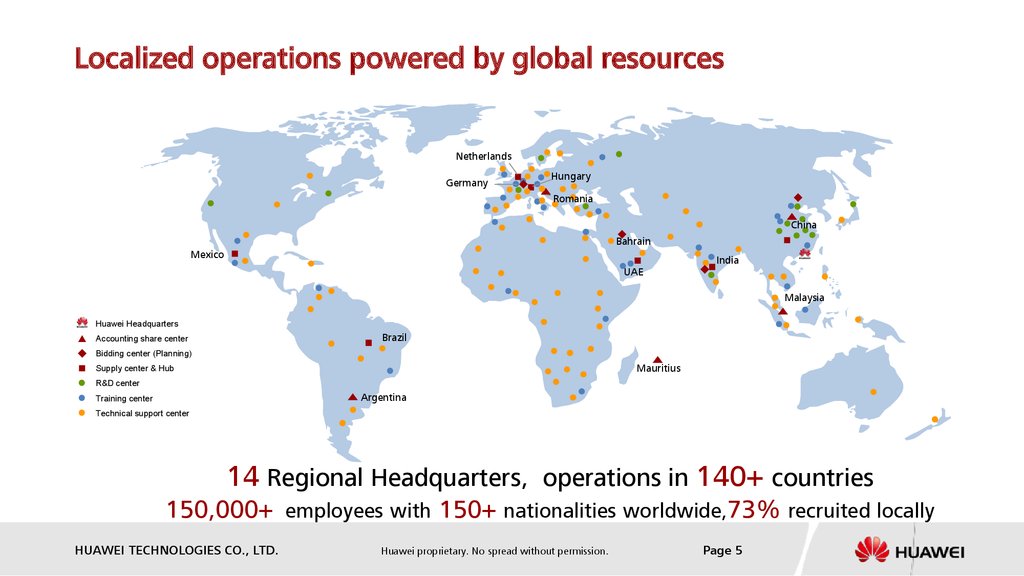Image resolution: width=1024 pixels, height=576 pixels.
Task: Click the red triangle Accounting share center legend icon
Action: [82, 338]
